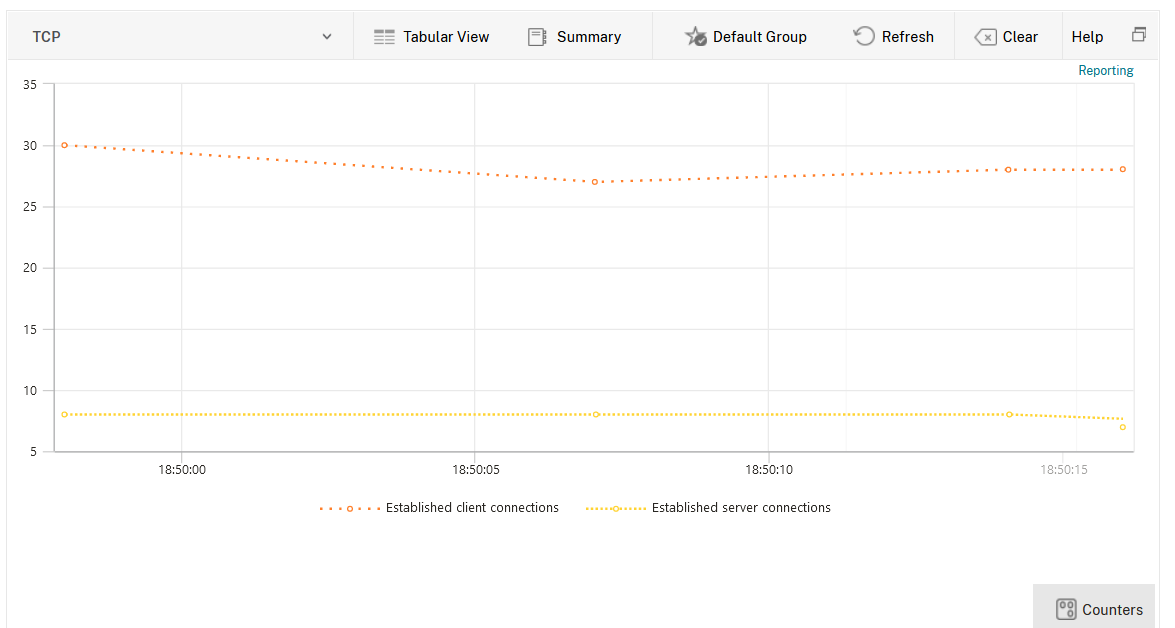Image resolution: width=1175 pixels, height=628 pixels.
Task: Open the Summary view
Action: tap(589, 37)
